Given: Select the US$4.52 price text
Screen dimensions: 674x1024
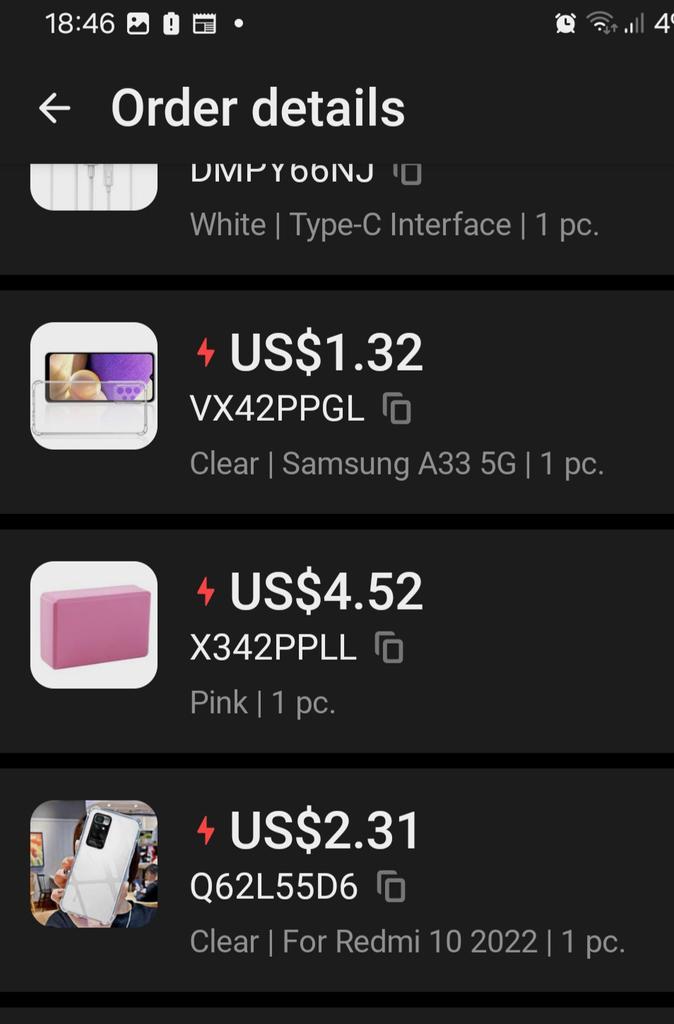Looking at the screenshot, I should 326,592.
